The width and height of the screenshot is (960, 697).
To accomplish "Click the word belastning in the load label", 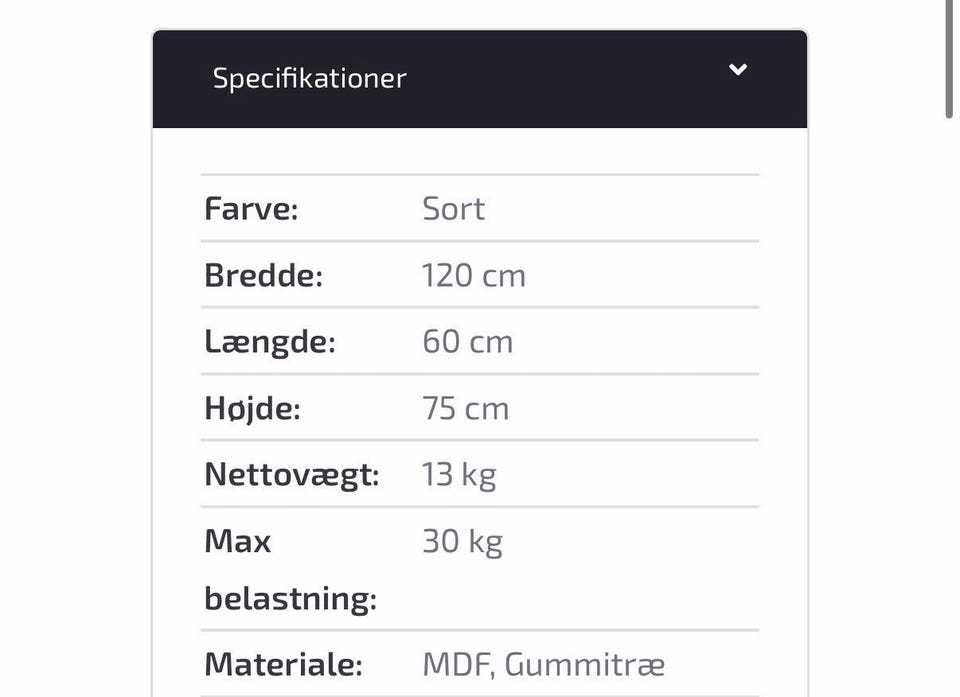I will [x=290, y=599].
